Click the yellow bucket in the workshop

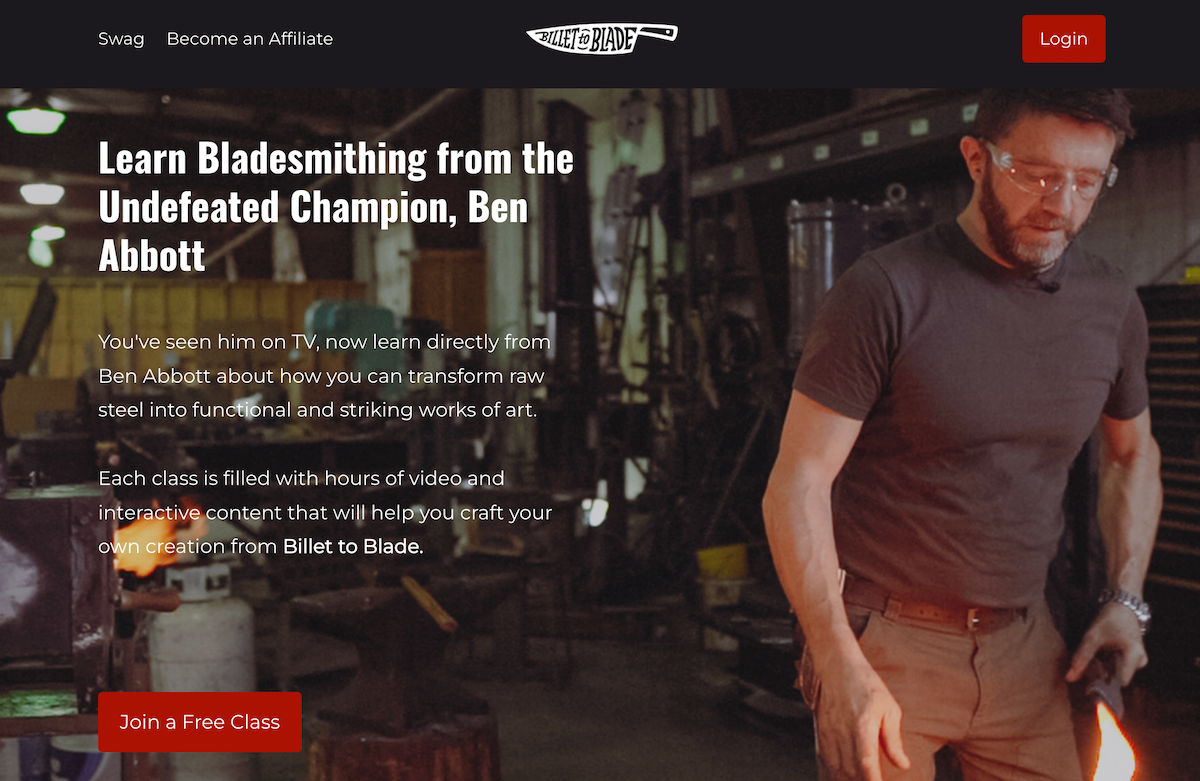[722, 561]
